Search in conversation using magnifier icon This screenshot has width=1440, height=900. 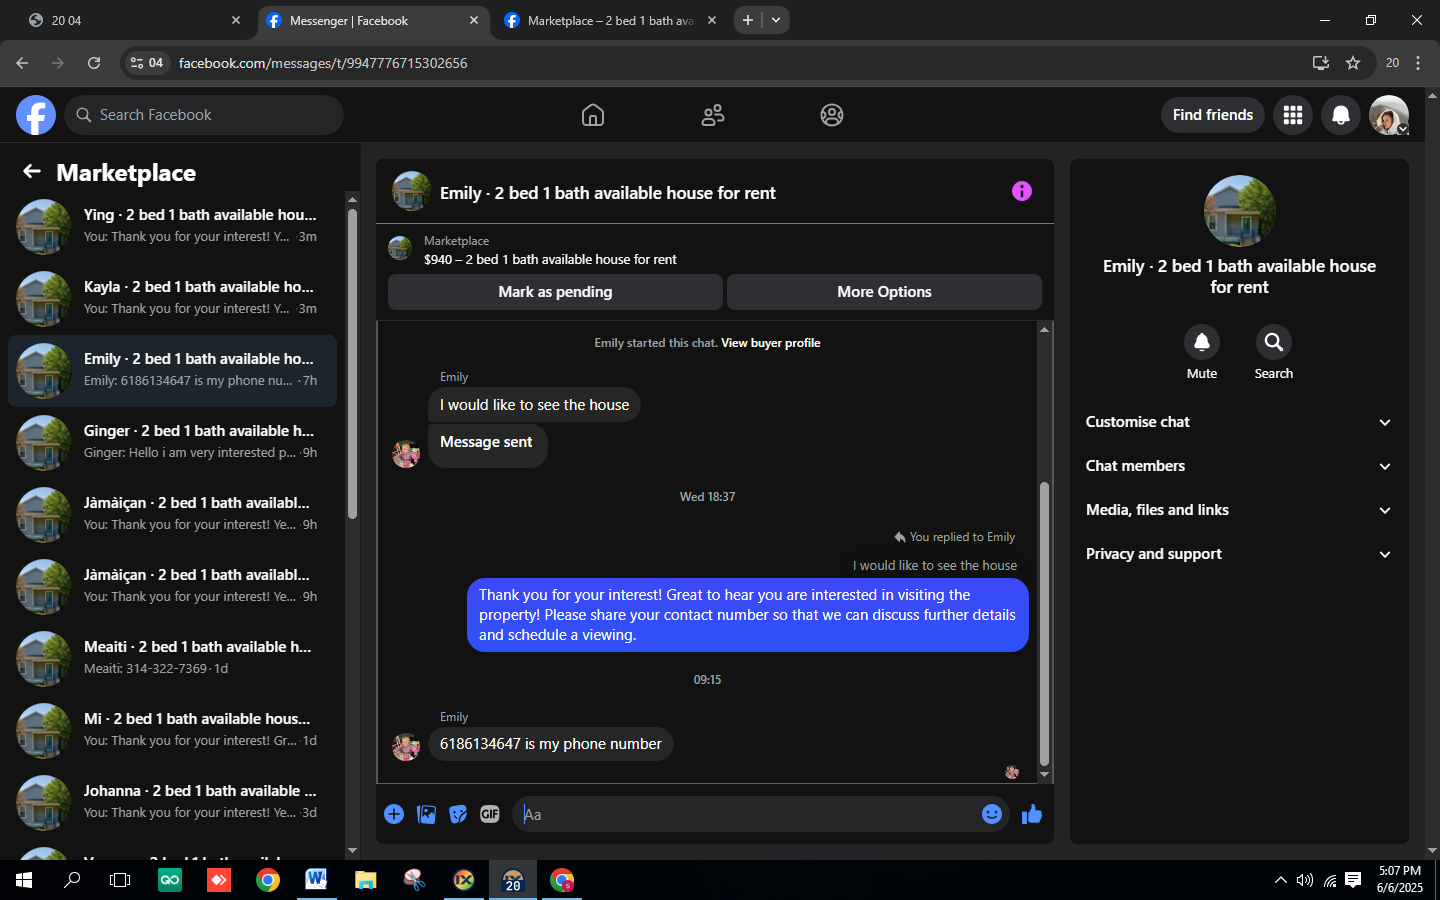click(1274, 342)
